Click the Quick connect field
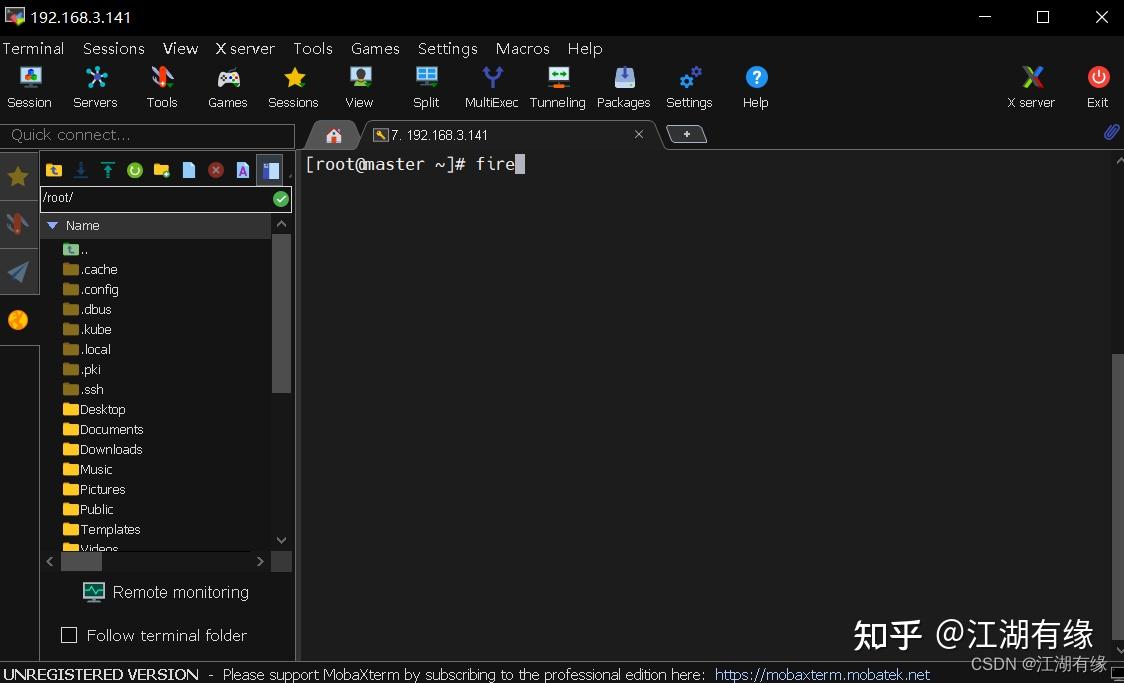The width and height of the screenshot is (1124, 683). pos(147,135)
